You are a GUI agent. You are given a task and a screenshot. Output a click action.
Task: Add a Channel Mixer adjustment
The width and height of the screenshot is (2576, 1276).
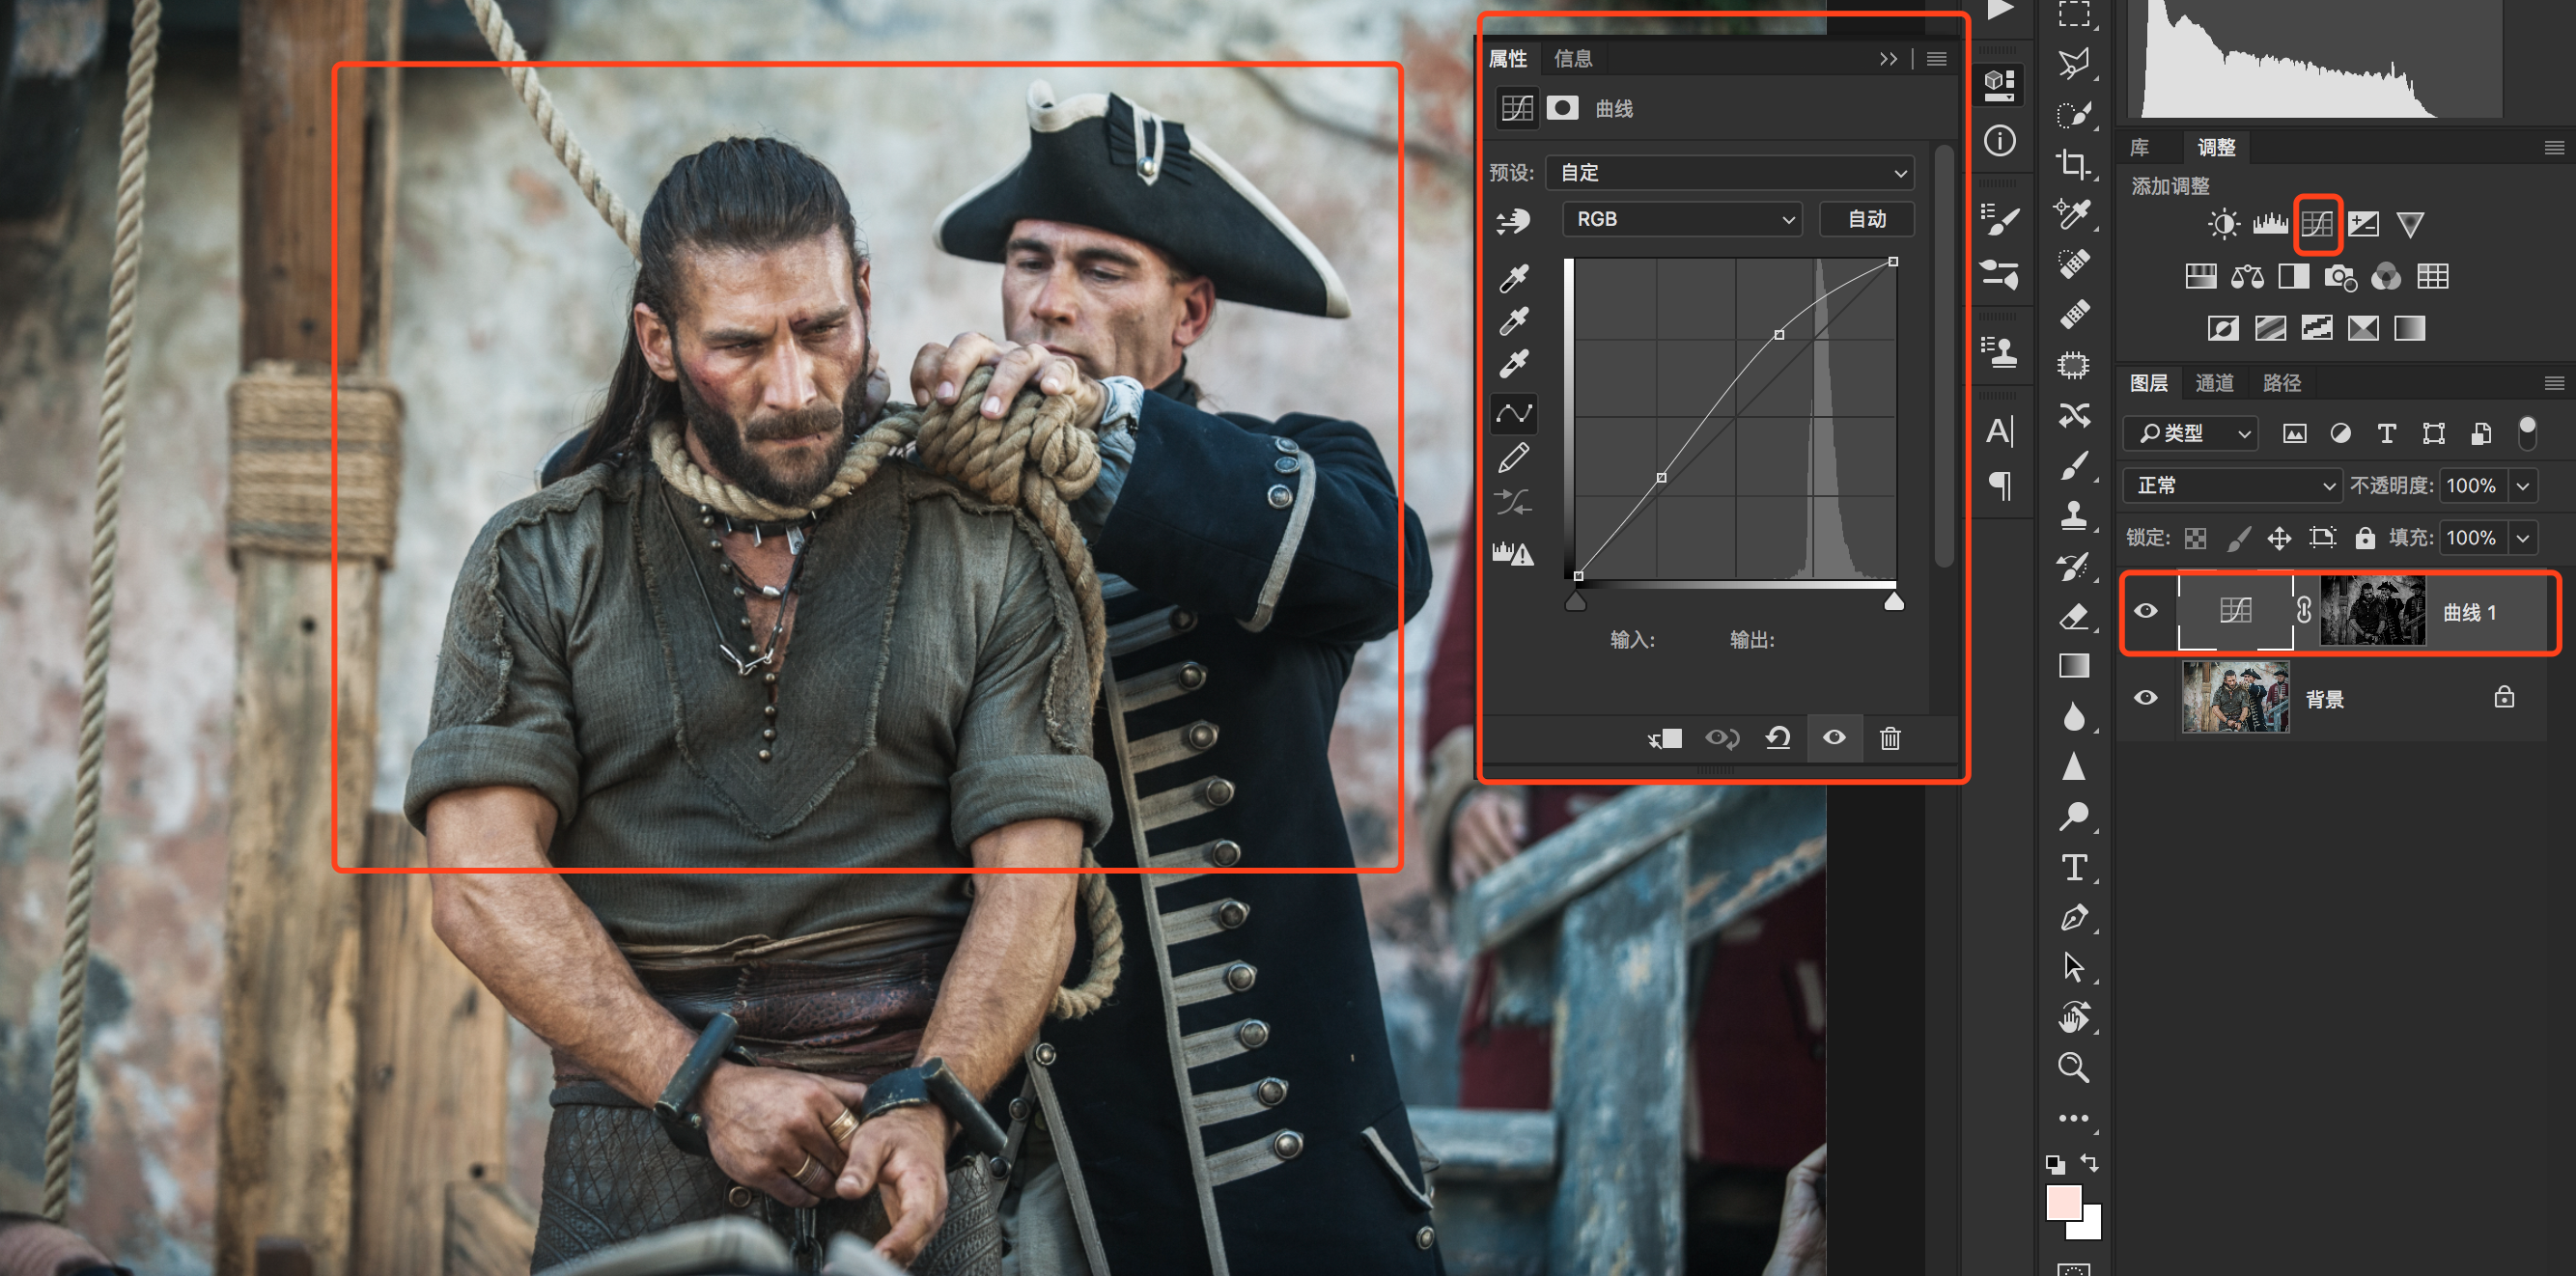click(x=2386, y=277)
